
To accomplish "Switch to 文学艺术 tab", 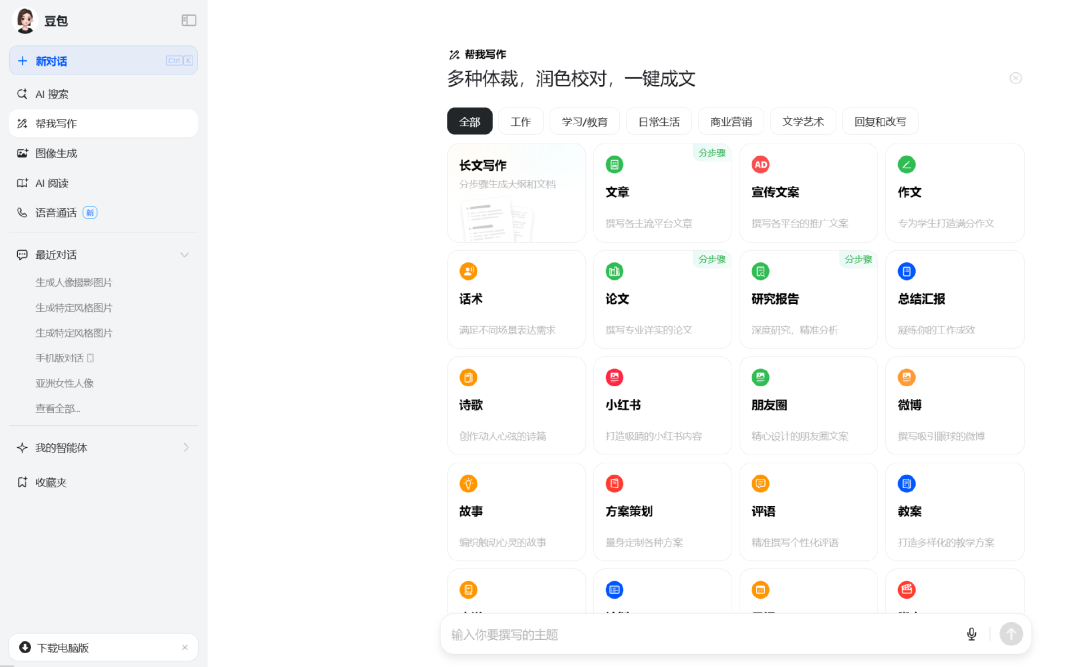I will 803,122.
